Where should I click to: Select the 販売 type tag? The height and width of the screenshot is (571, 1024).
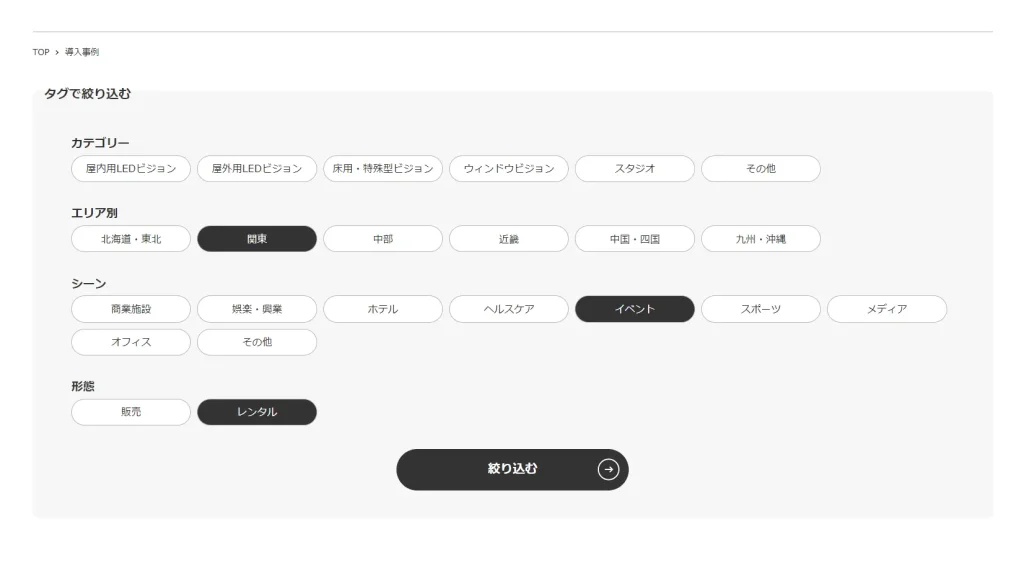[131, 412]
